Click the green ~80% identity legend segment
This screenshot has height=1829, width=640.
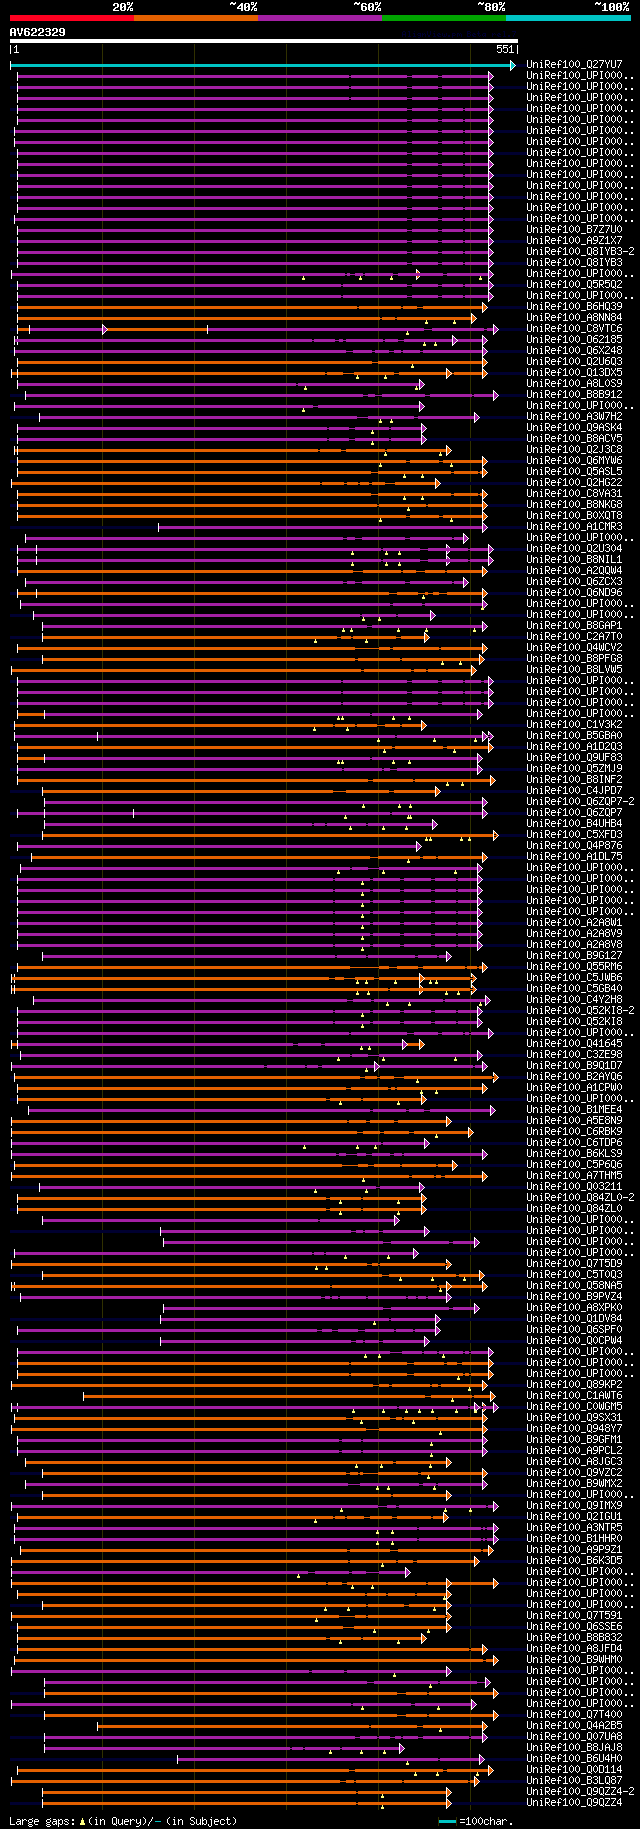(x=443, y=17)
